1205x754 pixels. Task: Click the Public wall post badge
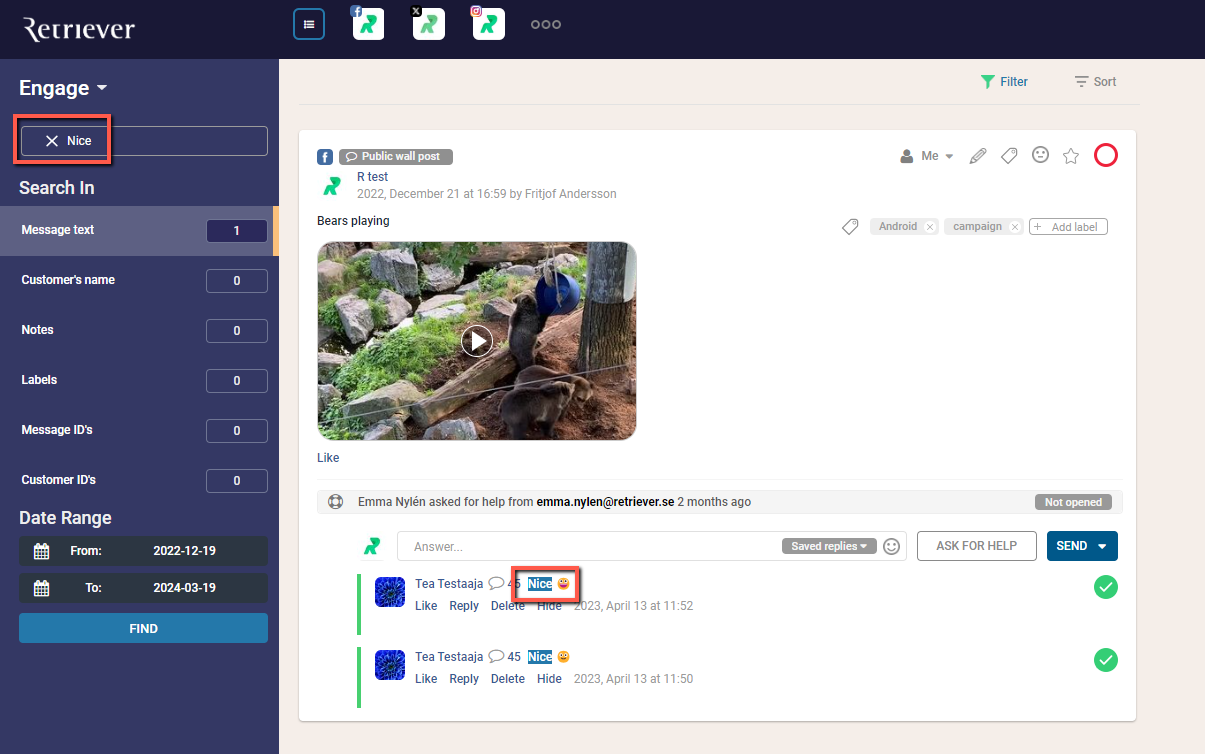pyautogui.click(x=396, y=157)
